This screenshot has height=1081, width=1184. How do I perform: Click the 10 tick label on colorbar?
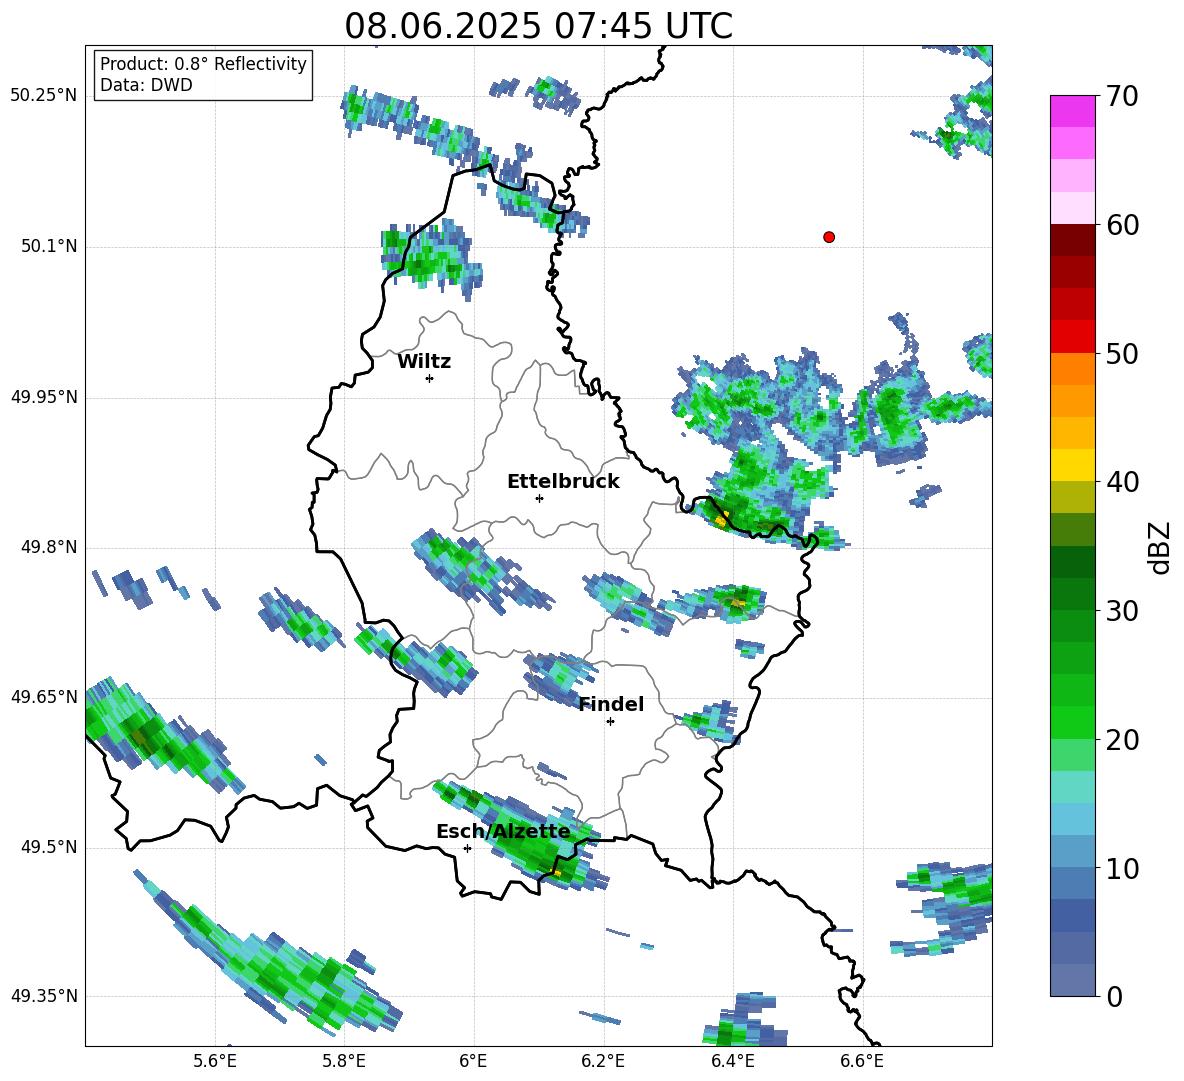pyautogui.click(x=1122, y=868)
